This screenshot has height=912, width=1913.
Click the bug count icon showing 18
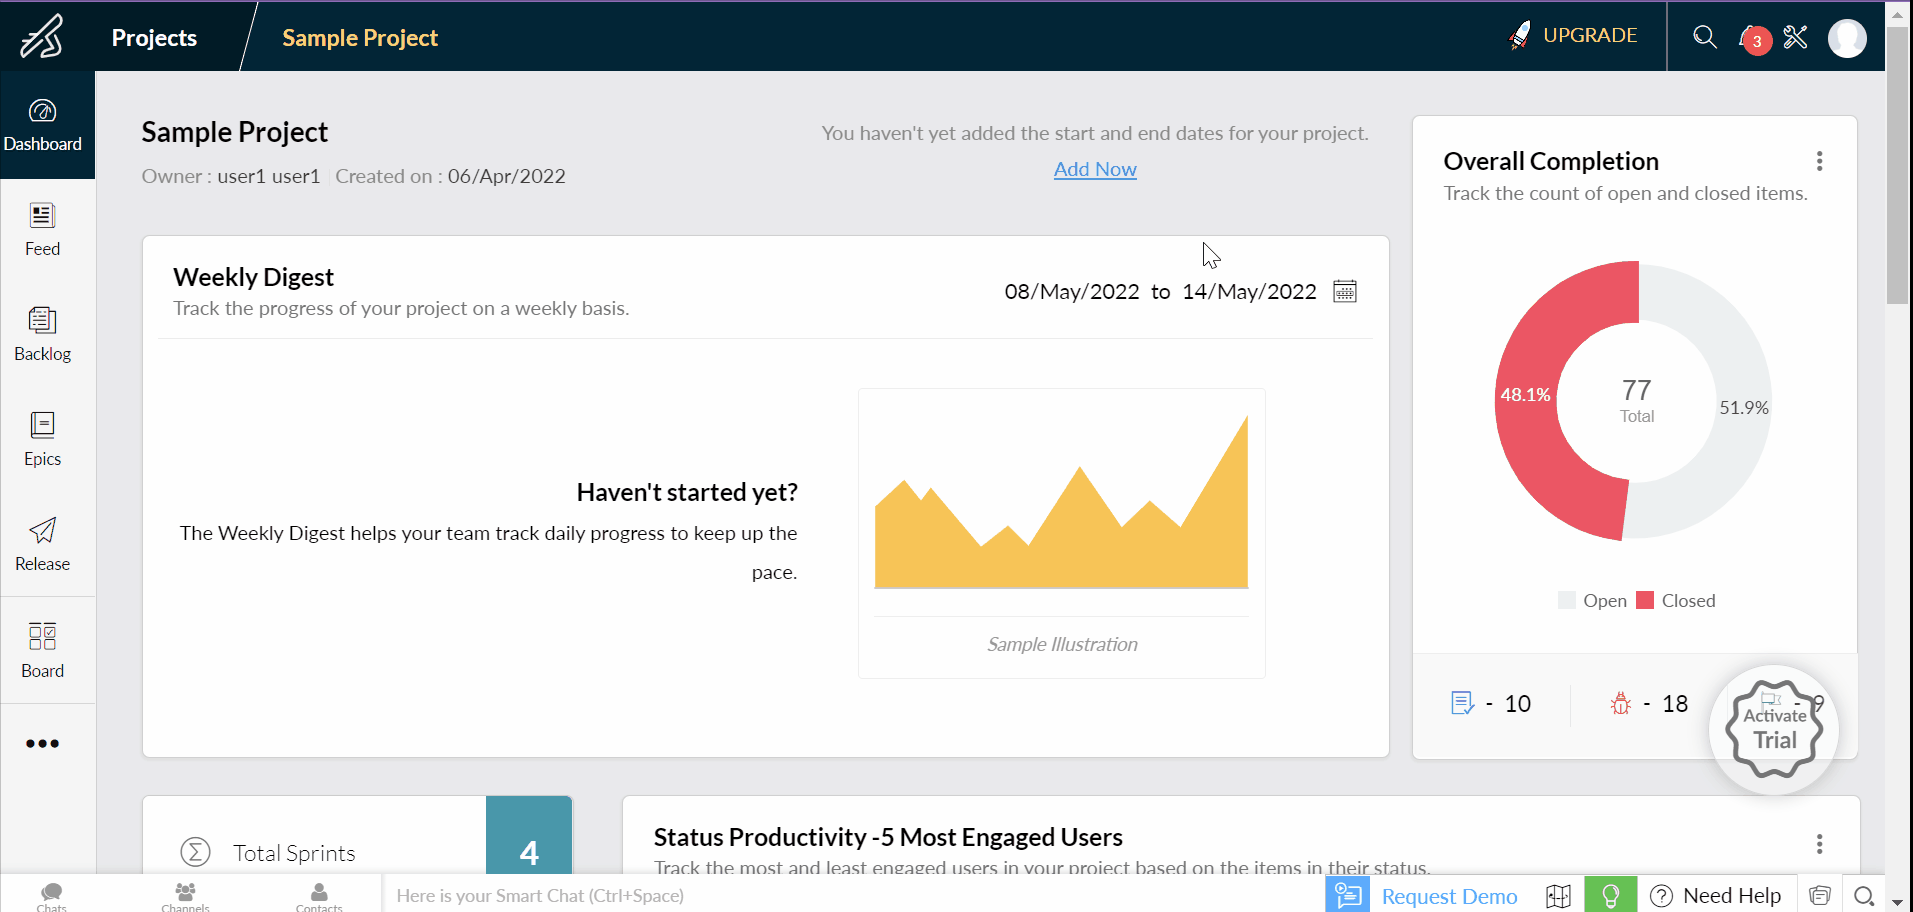pyautogui.click(x=1621, y=703)
